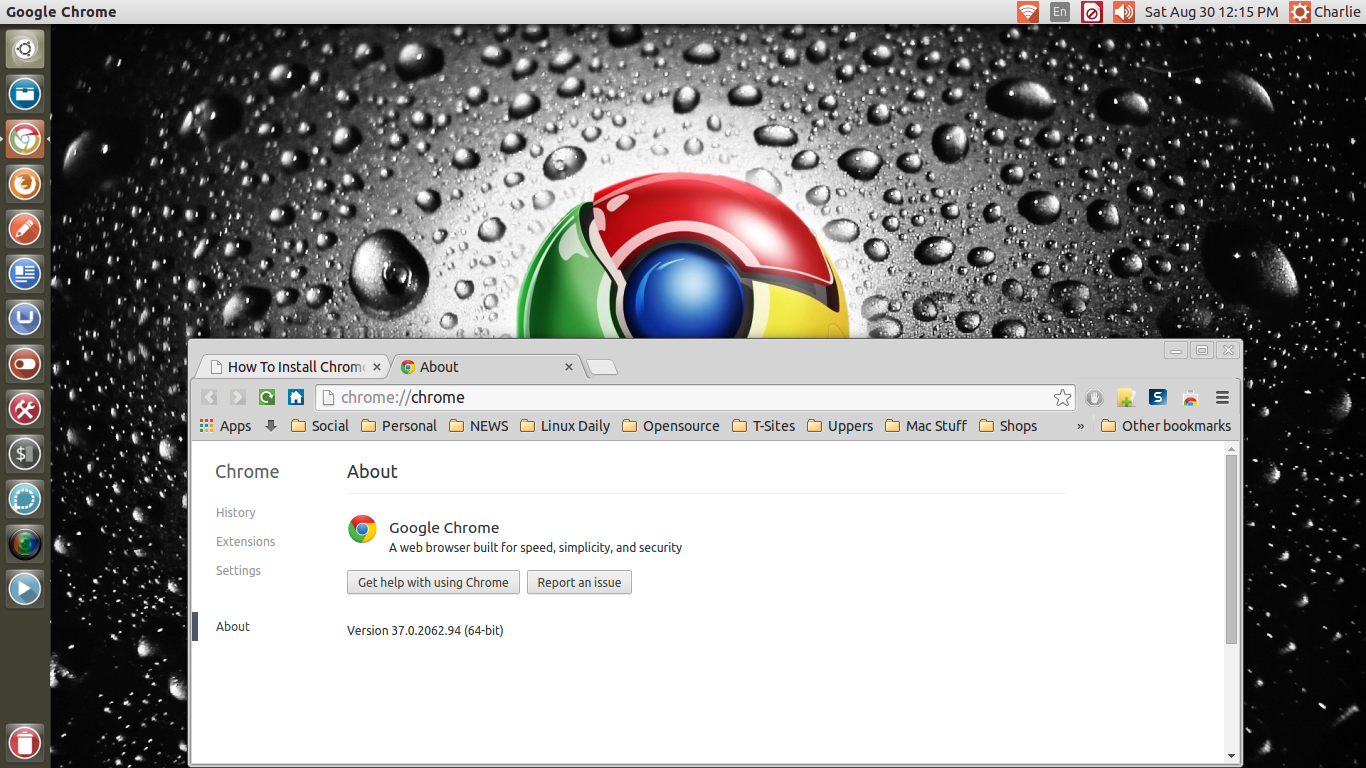The width and height of the screenshot is (1366, 768).
Task: Open the En keyboard layout indicator
Action: pyautogui.click(x=1060, y=12)
